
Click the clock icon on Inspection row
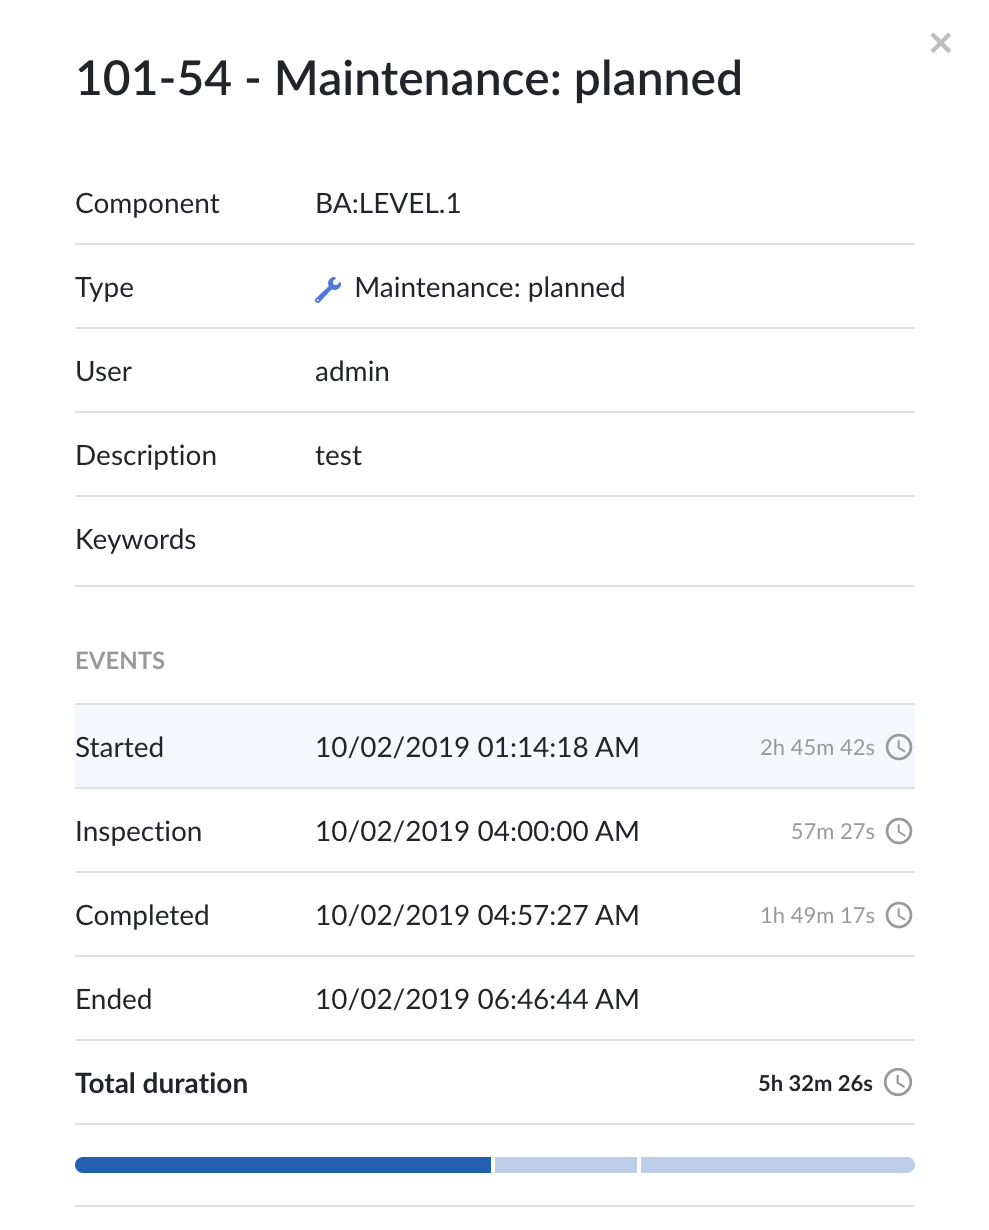click(x=899, y=831)
